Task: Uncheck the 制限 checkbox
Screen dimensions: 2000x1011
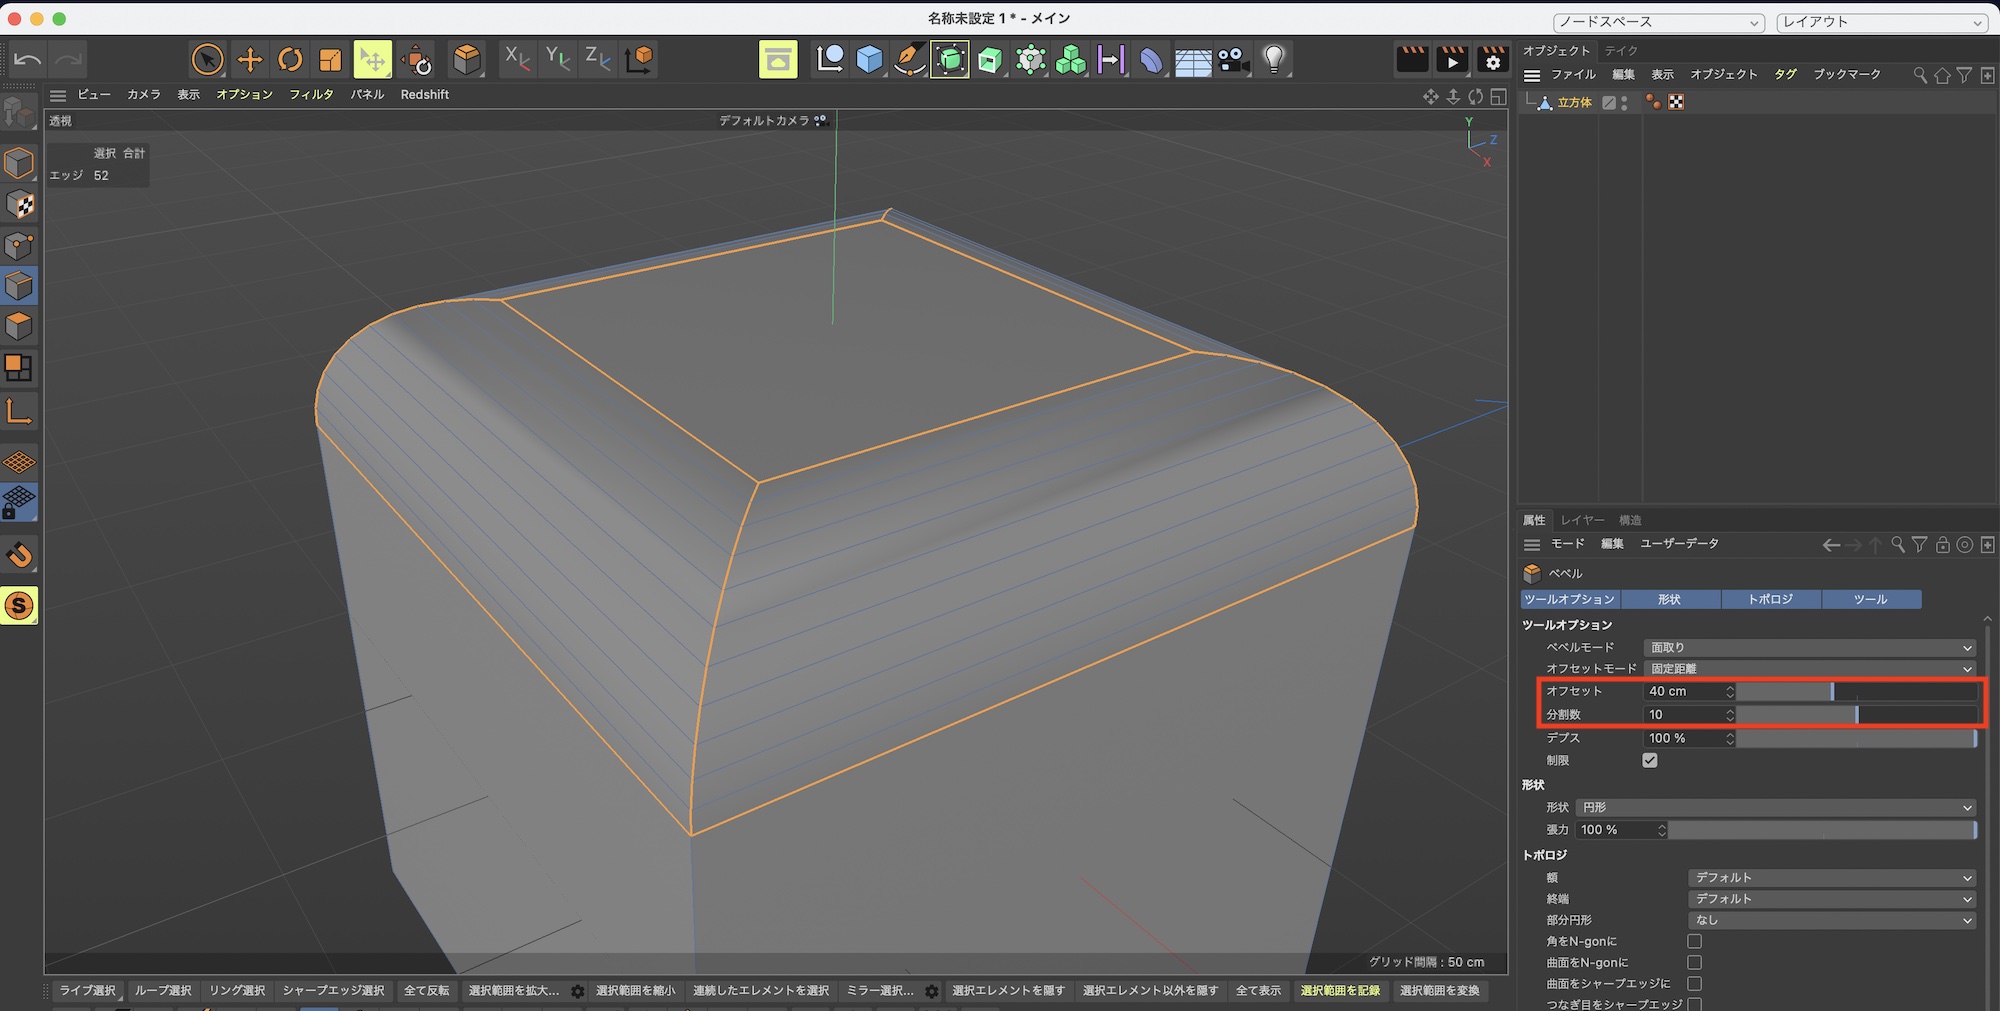Action: coord(1650,761)
